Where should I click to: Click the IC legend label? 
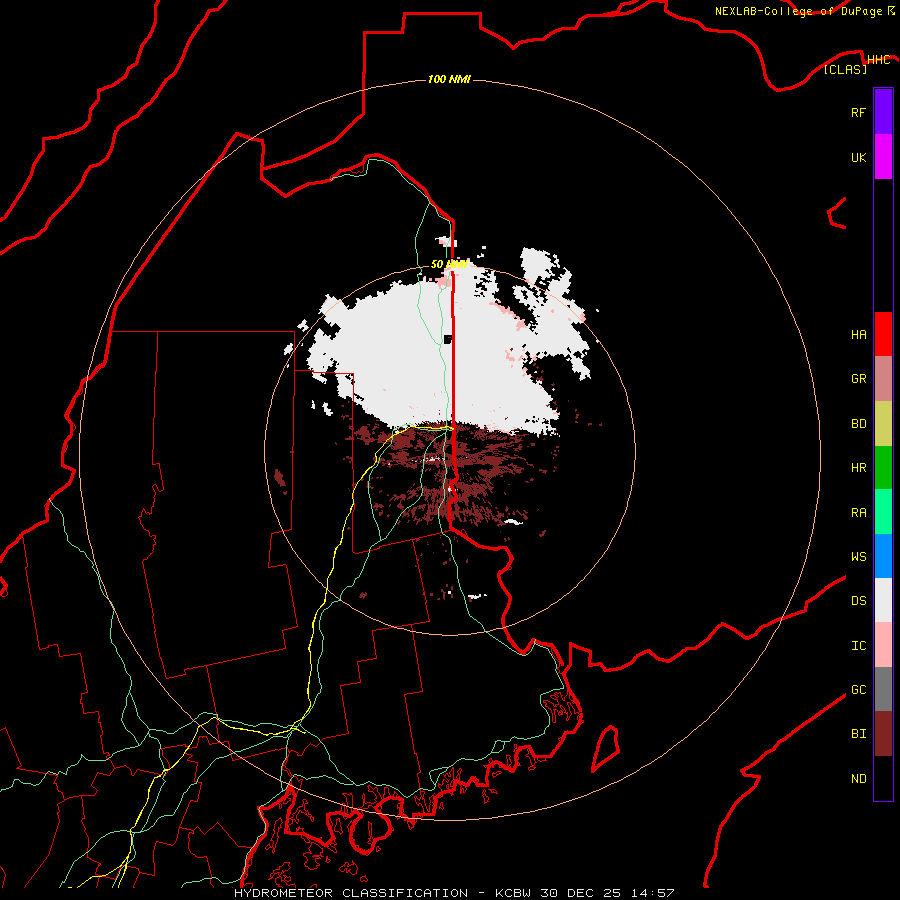pyautogui.click(x=858, y=646)
